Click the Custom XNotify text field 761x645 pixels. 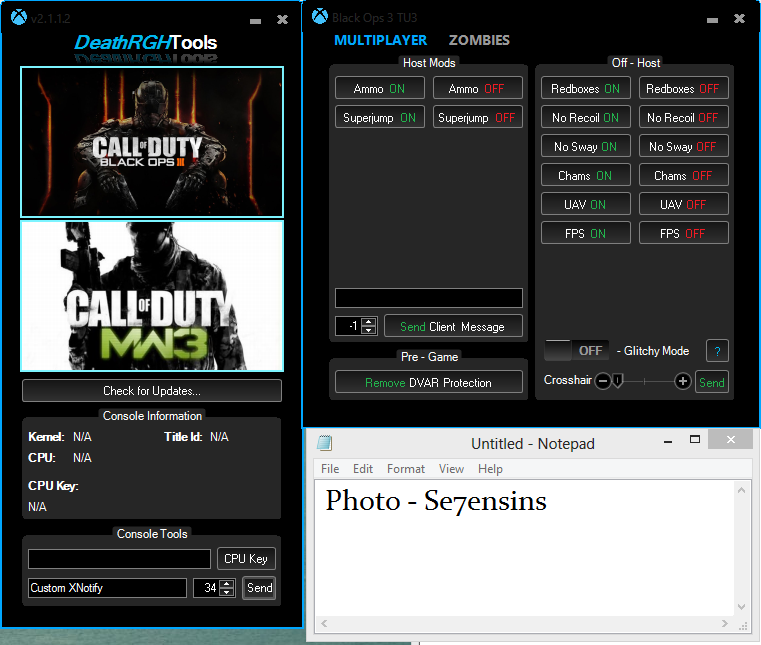click(x=107, y=588)
